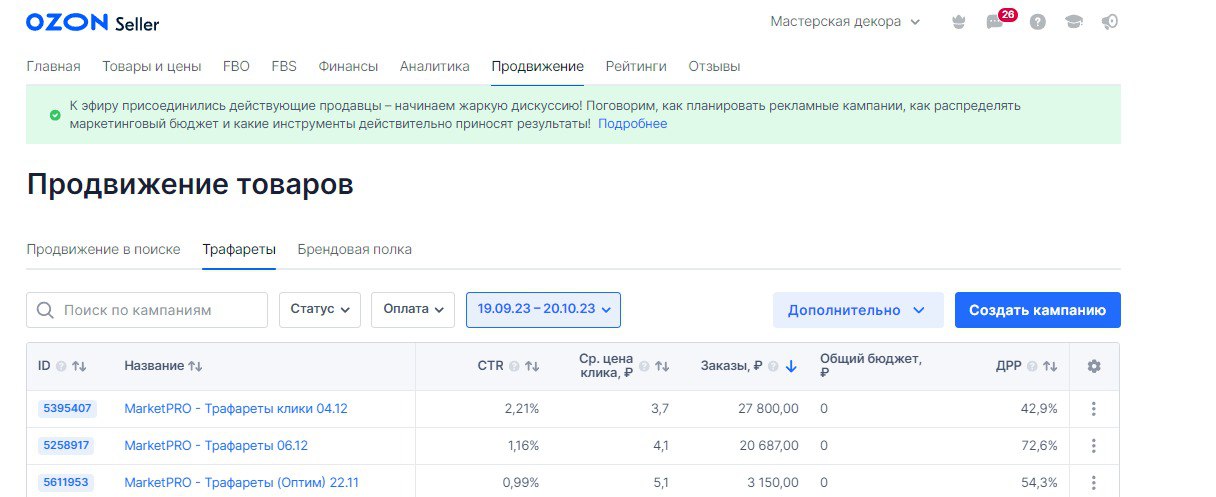Click ДРР value 54,3%

1039,483
